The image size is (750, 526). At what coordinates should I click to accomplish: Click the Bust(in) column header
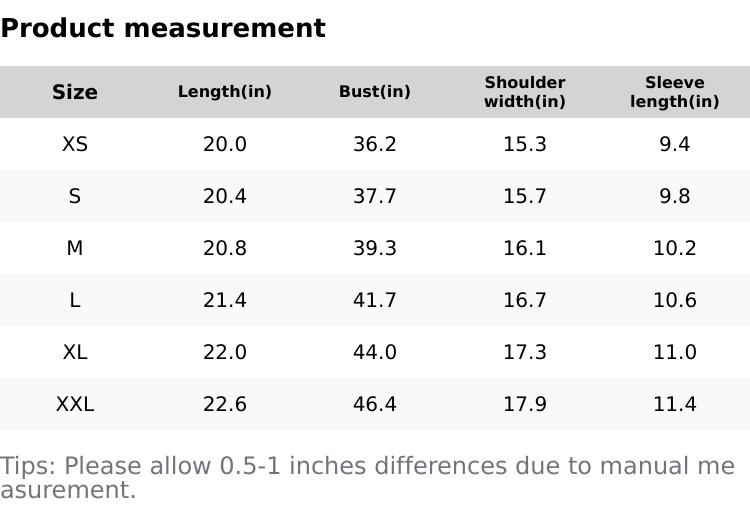tap(375, 92)
